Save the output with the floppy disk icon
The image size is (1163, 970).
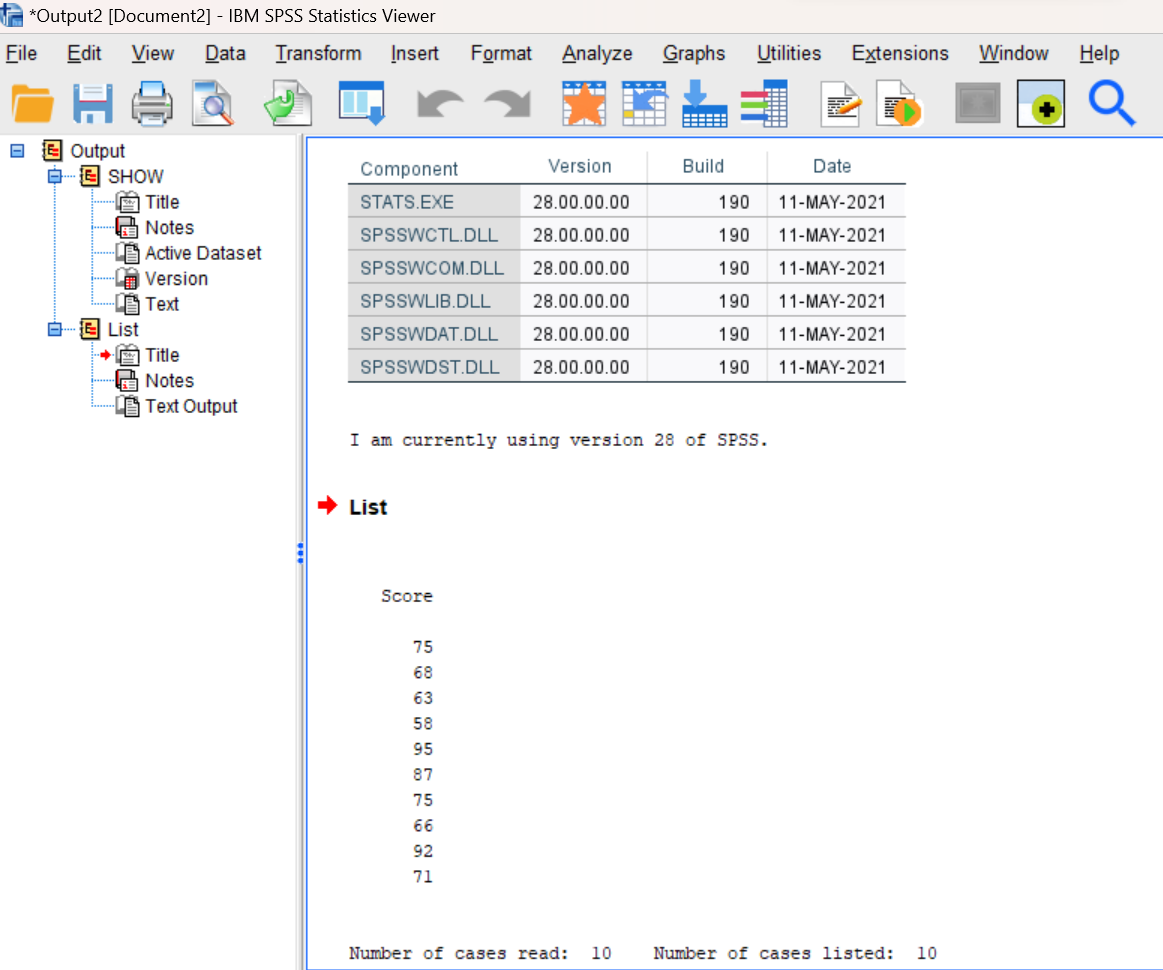[93, 104]
